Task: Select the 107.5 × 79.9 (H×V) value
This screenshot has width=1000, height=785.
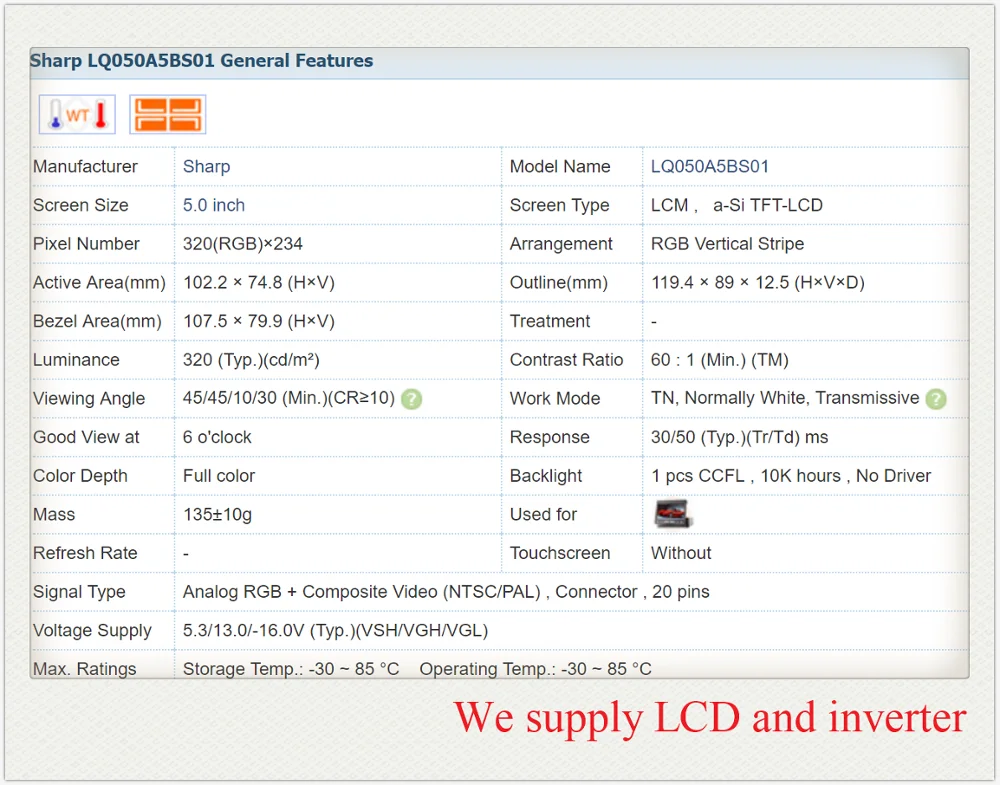Action: point(259,321)
